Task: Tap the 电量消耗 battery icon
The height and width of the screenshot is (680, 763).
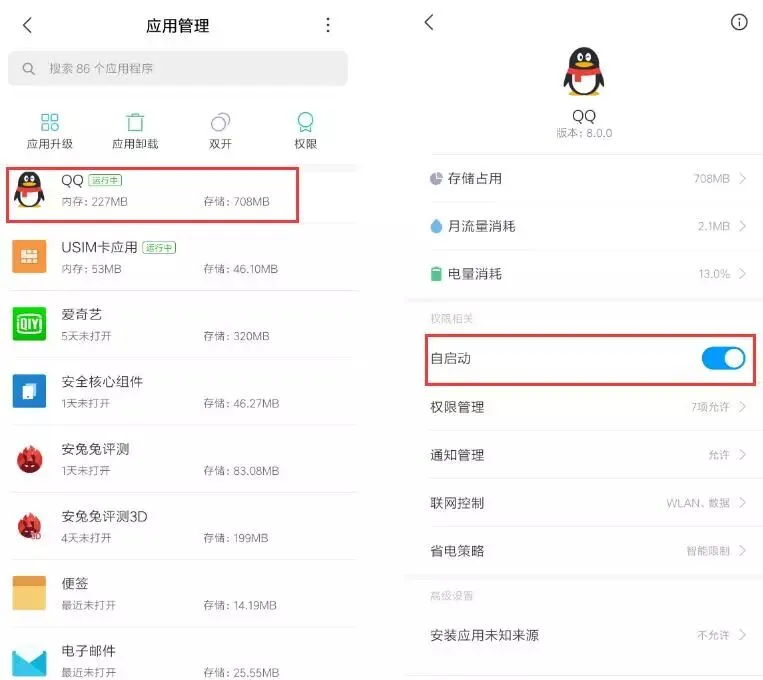Action: (436, 274)
